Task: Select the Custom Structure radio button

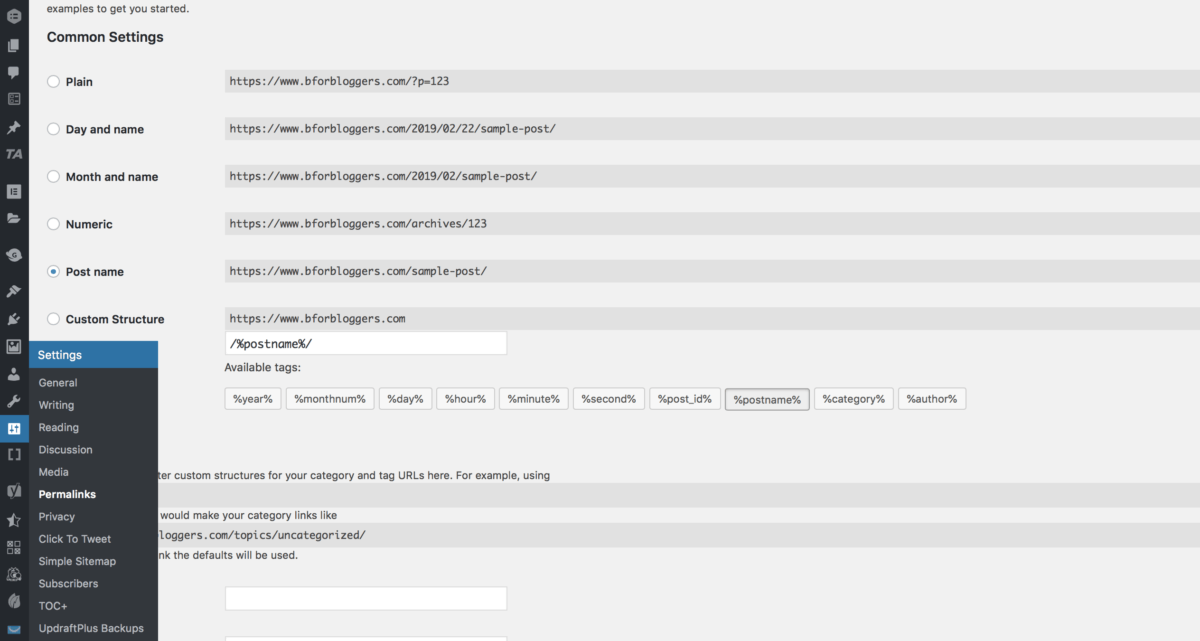Action: click(x=54, y=319)
